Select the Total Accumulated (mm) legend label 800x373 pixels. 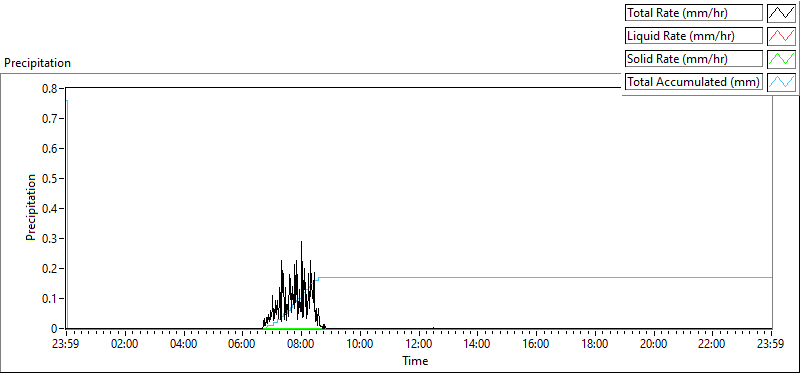coord(694,82)
